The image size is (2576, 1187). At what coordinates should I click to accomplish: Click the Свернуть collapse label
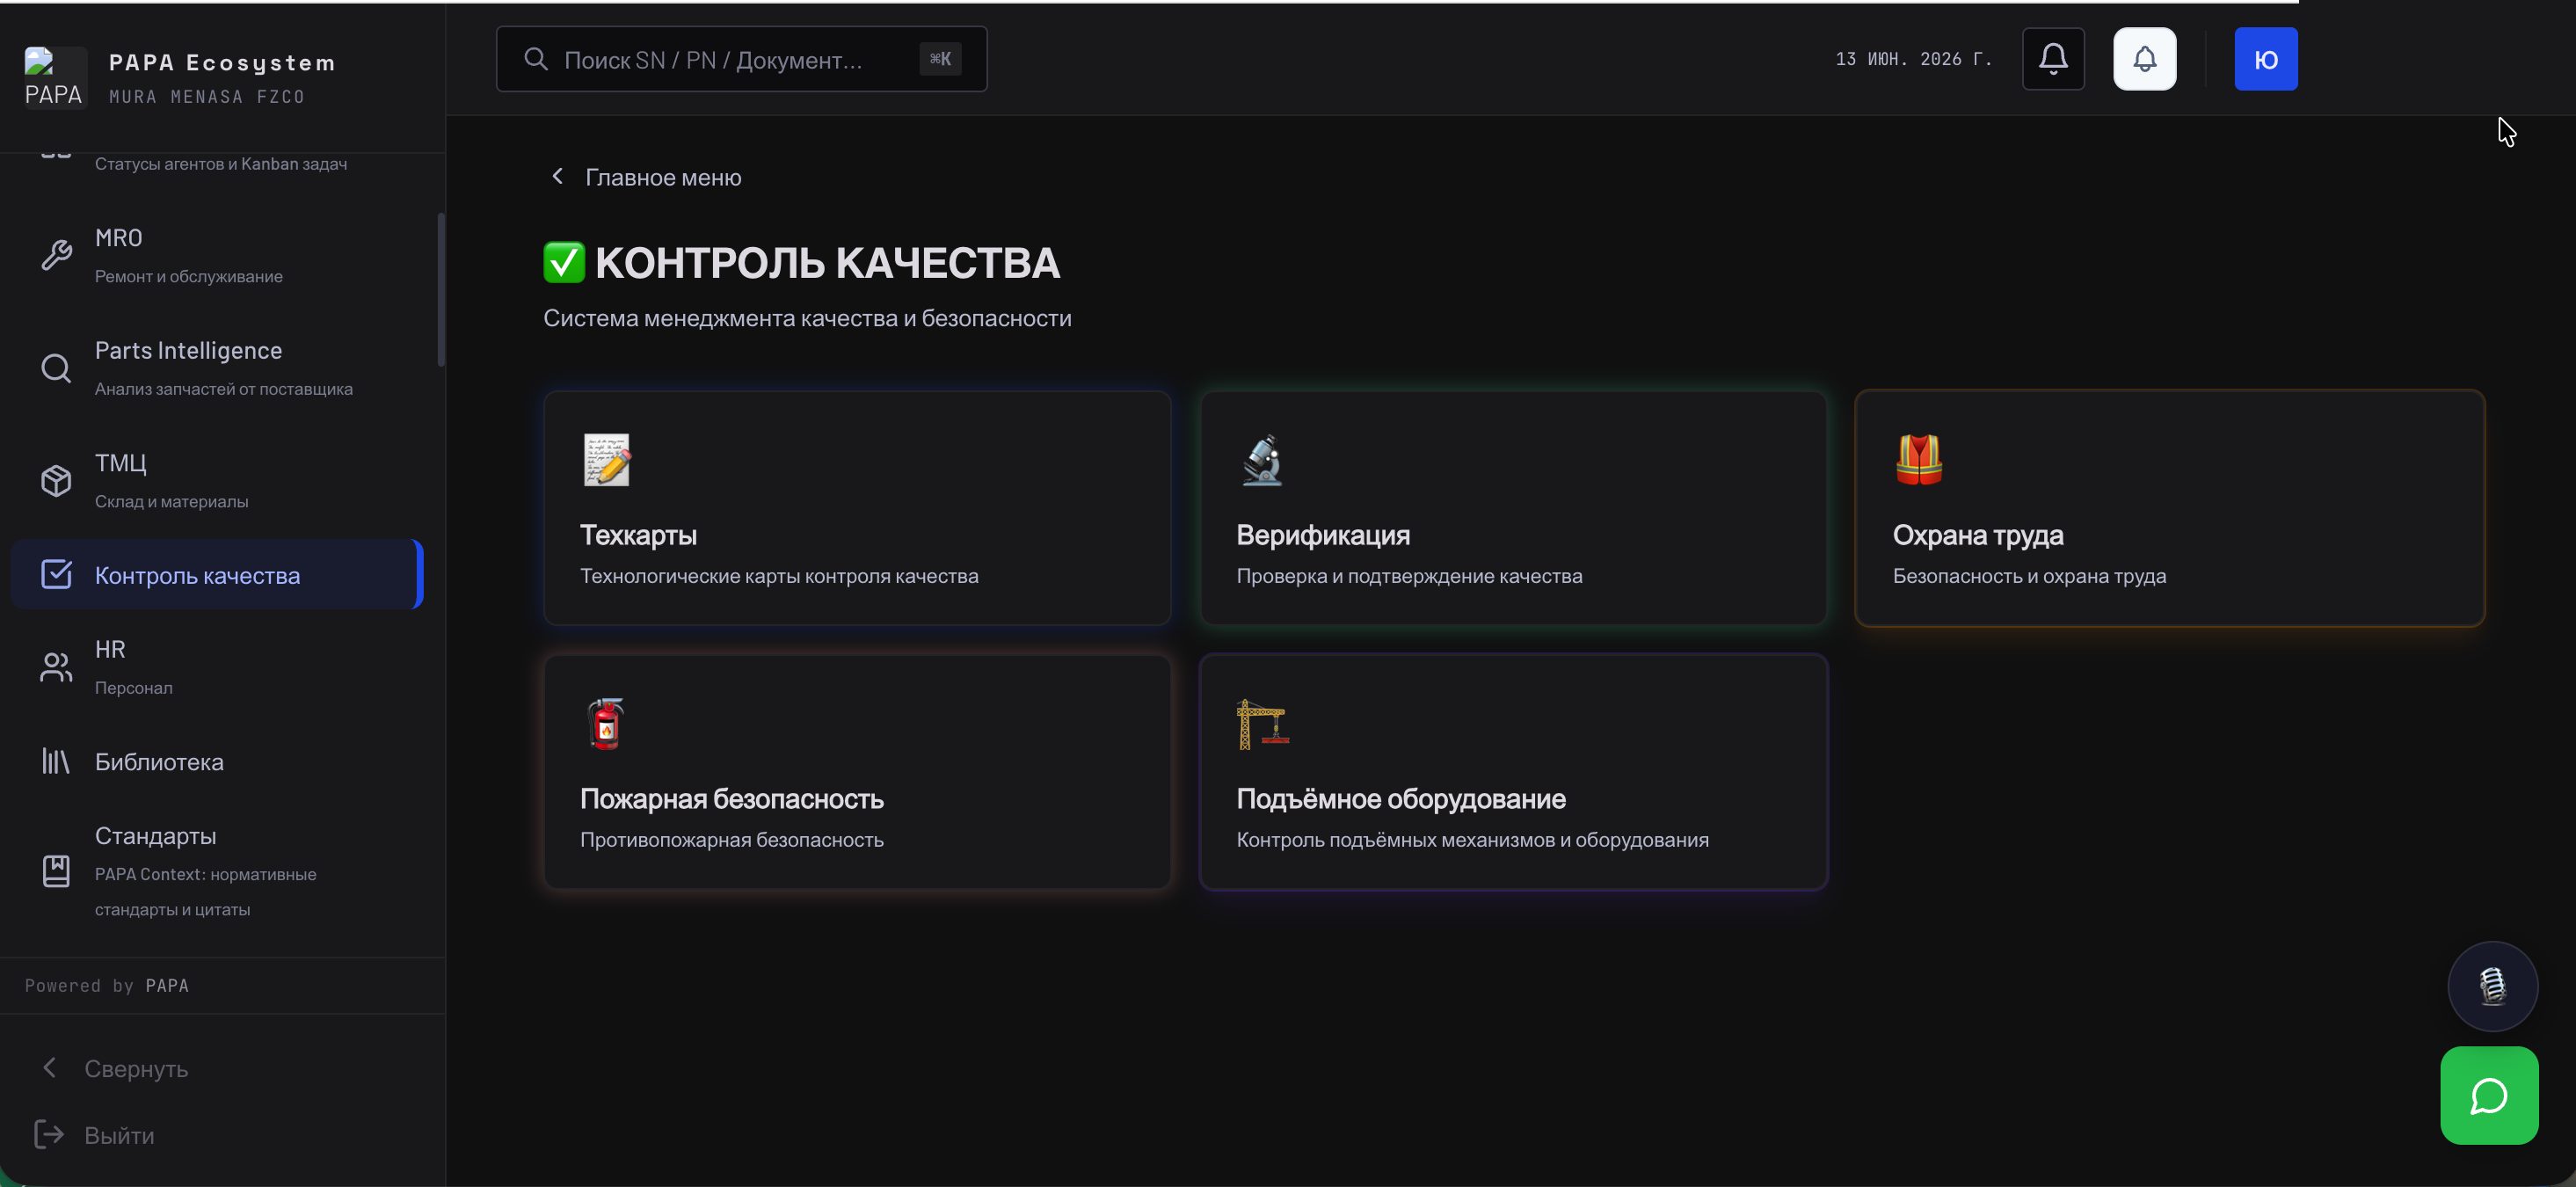[x=136, y=1068]
